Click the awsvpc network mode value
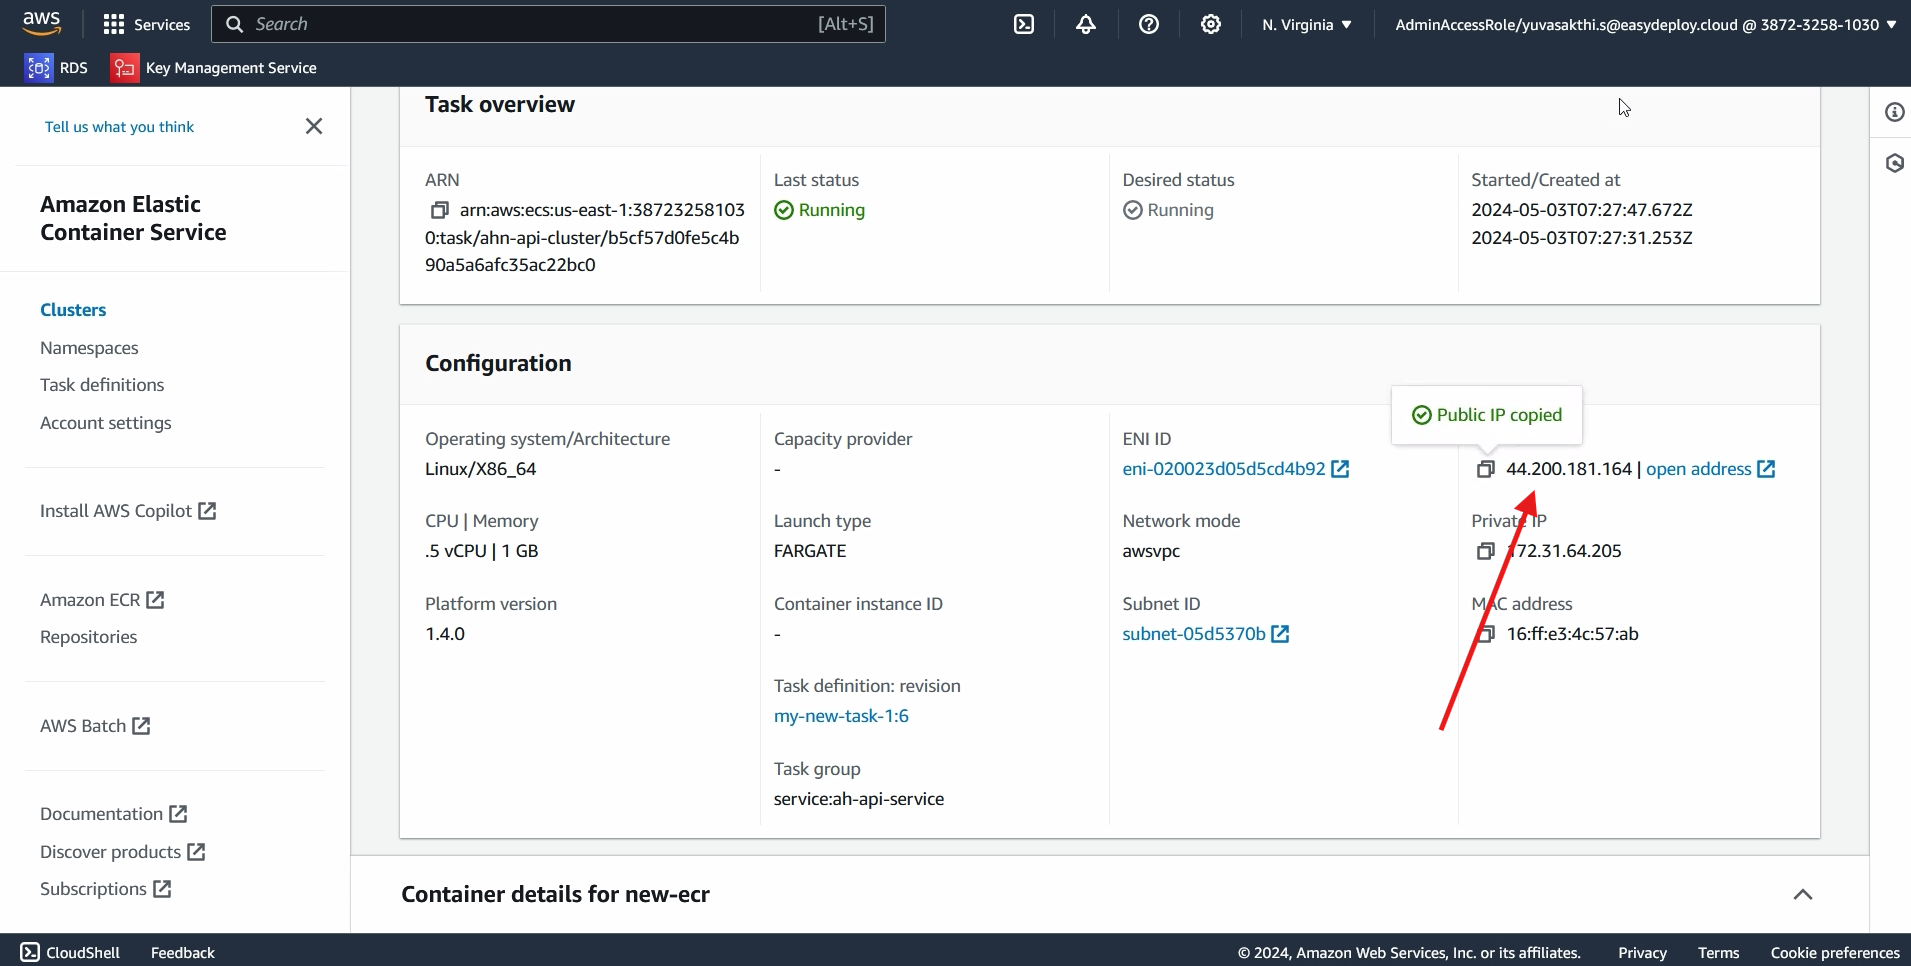This screenshot has width=1911, height=966. [x=1151, y=551]
